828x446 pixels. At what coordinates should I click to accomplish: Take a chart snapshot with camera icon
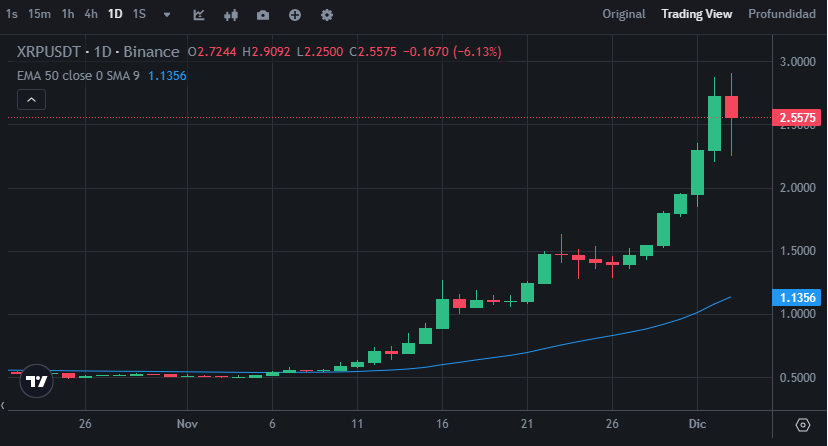click(x=263, y=15)
